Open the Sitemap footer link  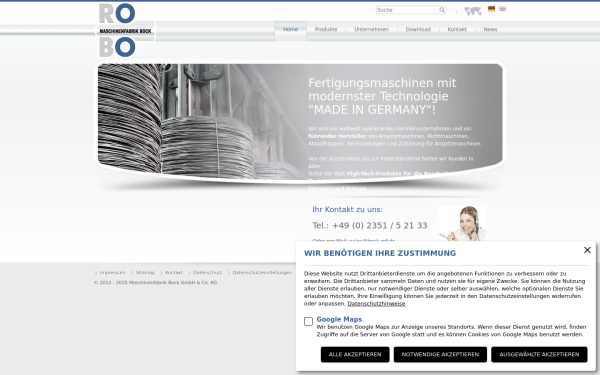coord(145,273)
